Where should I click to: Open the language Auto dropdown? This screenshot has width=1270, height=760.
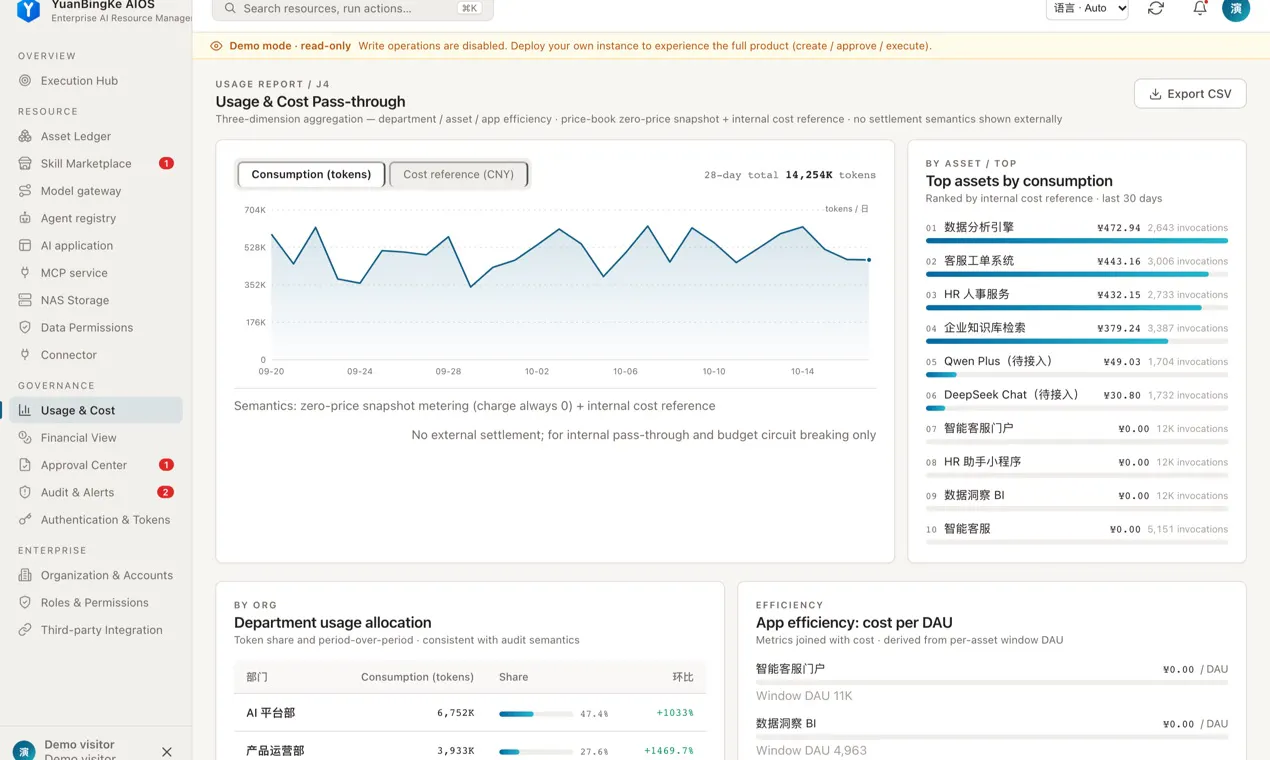[x=1087, y=8]
